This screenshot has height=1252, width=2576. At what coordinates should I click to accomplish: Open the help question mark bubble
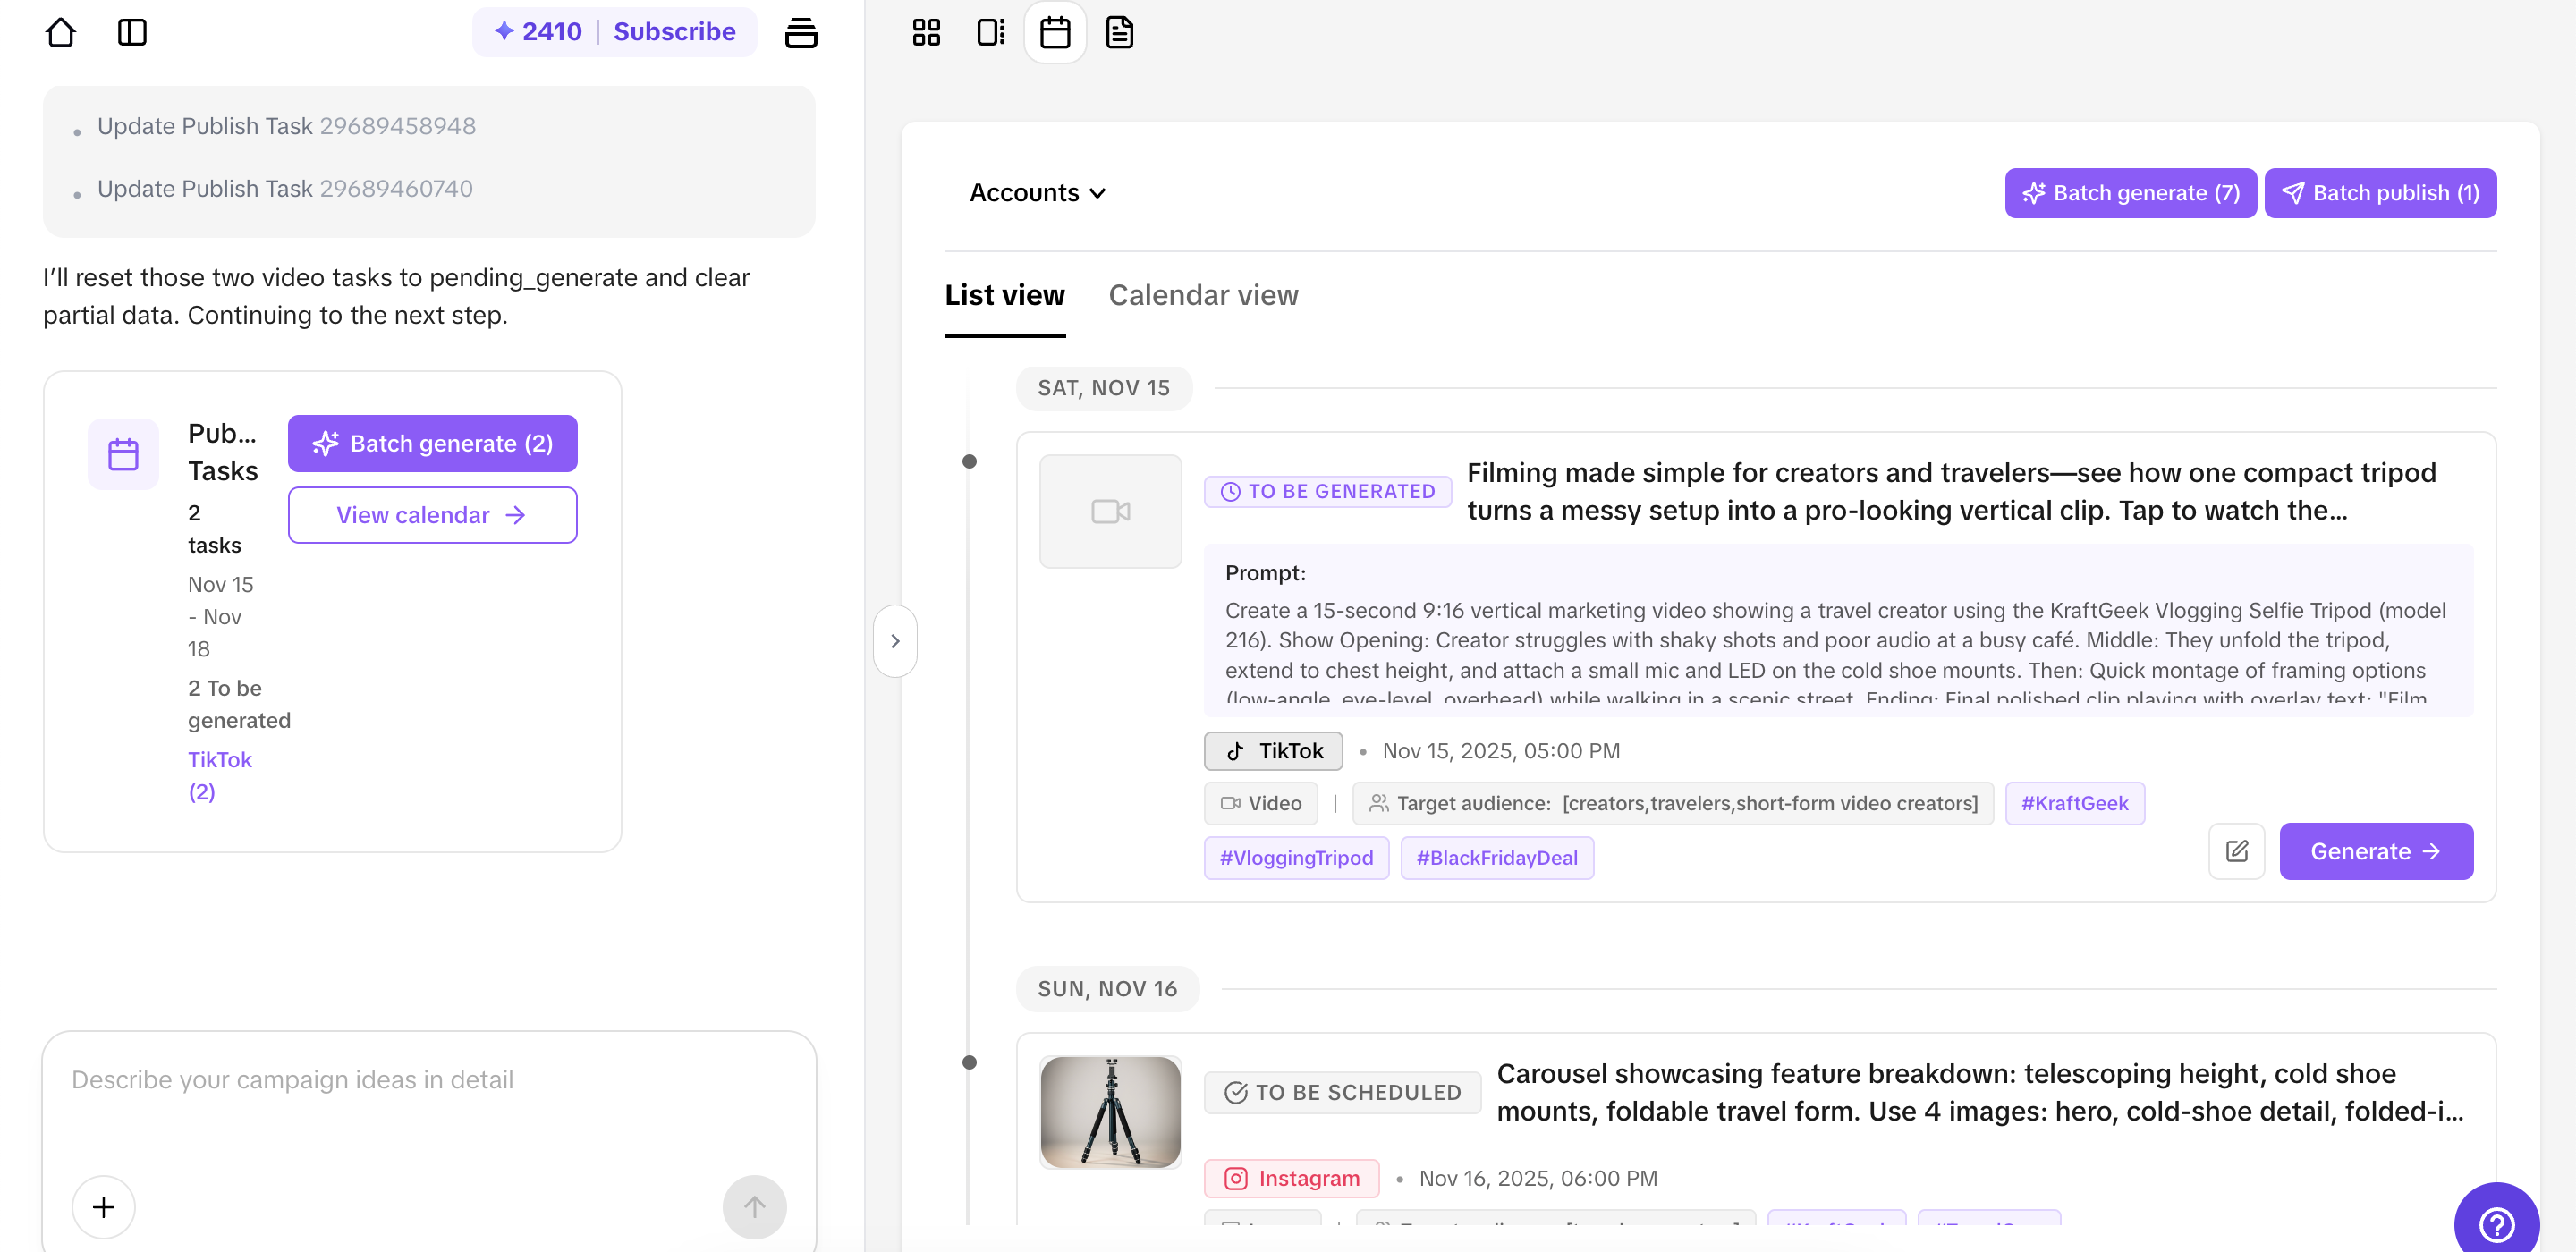(2498, 1225)
